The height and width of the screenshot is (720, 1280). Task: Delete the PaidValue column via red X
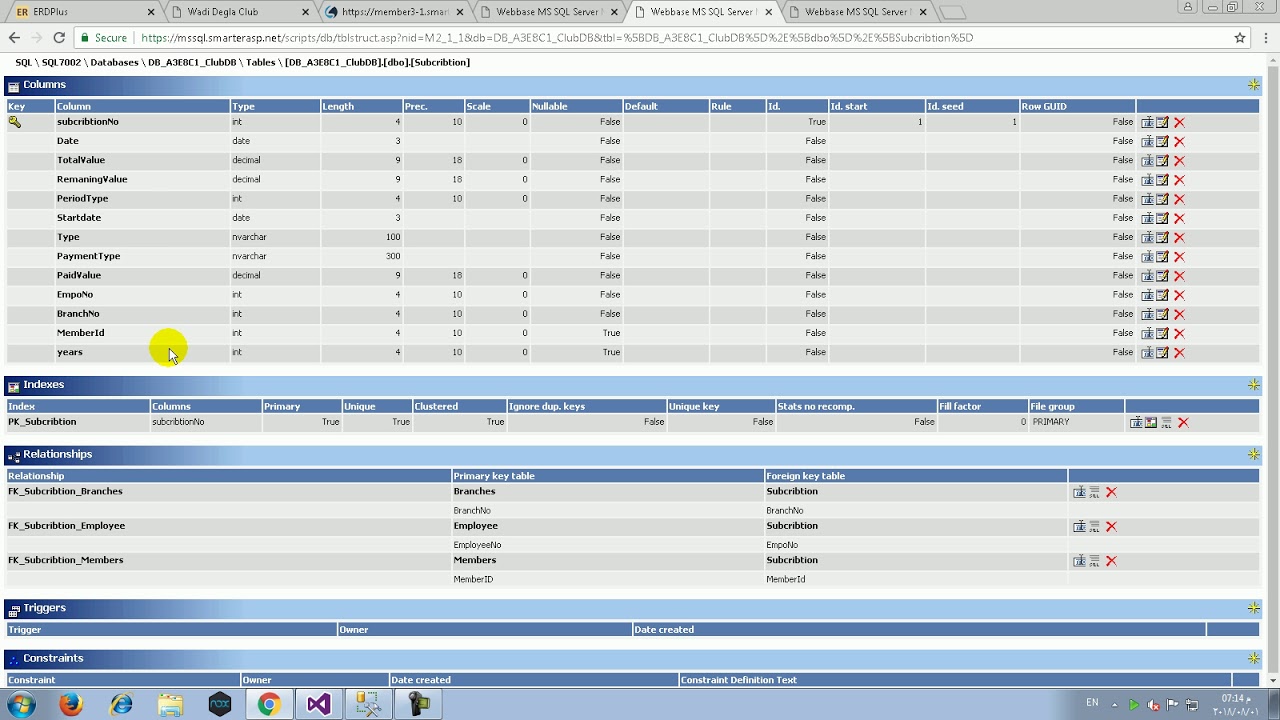(x=1179, y=275)
